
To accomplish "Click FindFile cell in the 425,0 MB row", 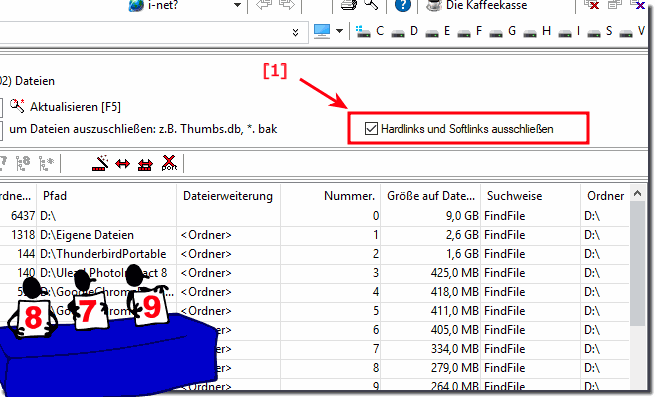I will pyautogui.click(x=505, y=273).
